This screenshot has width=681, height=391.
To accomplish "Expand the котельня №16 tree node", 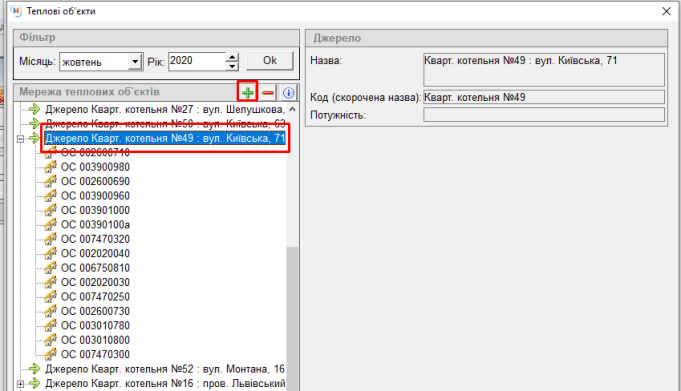I will click(20, 384).
